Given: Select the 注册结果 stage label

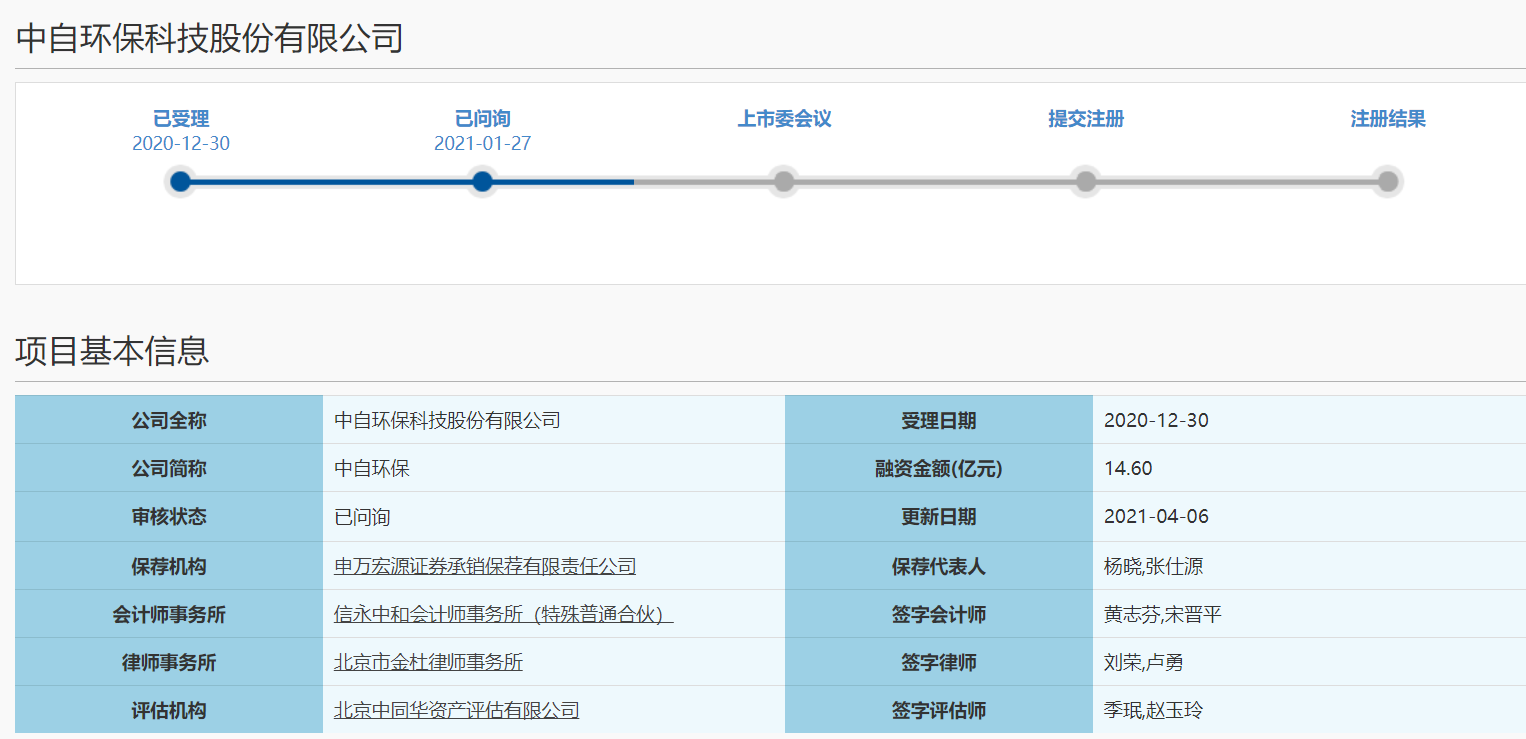Looking at the screenshot, I should pos(1388,119).
